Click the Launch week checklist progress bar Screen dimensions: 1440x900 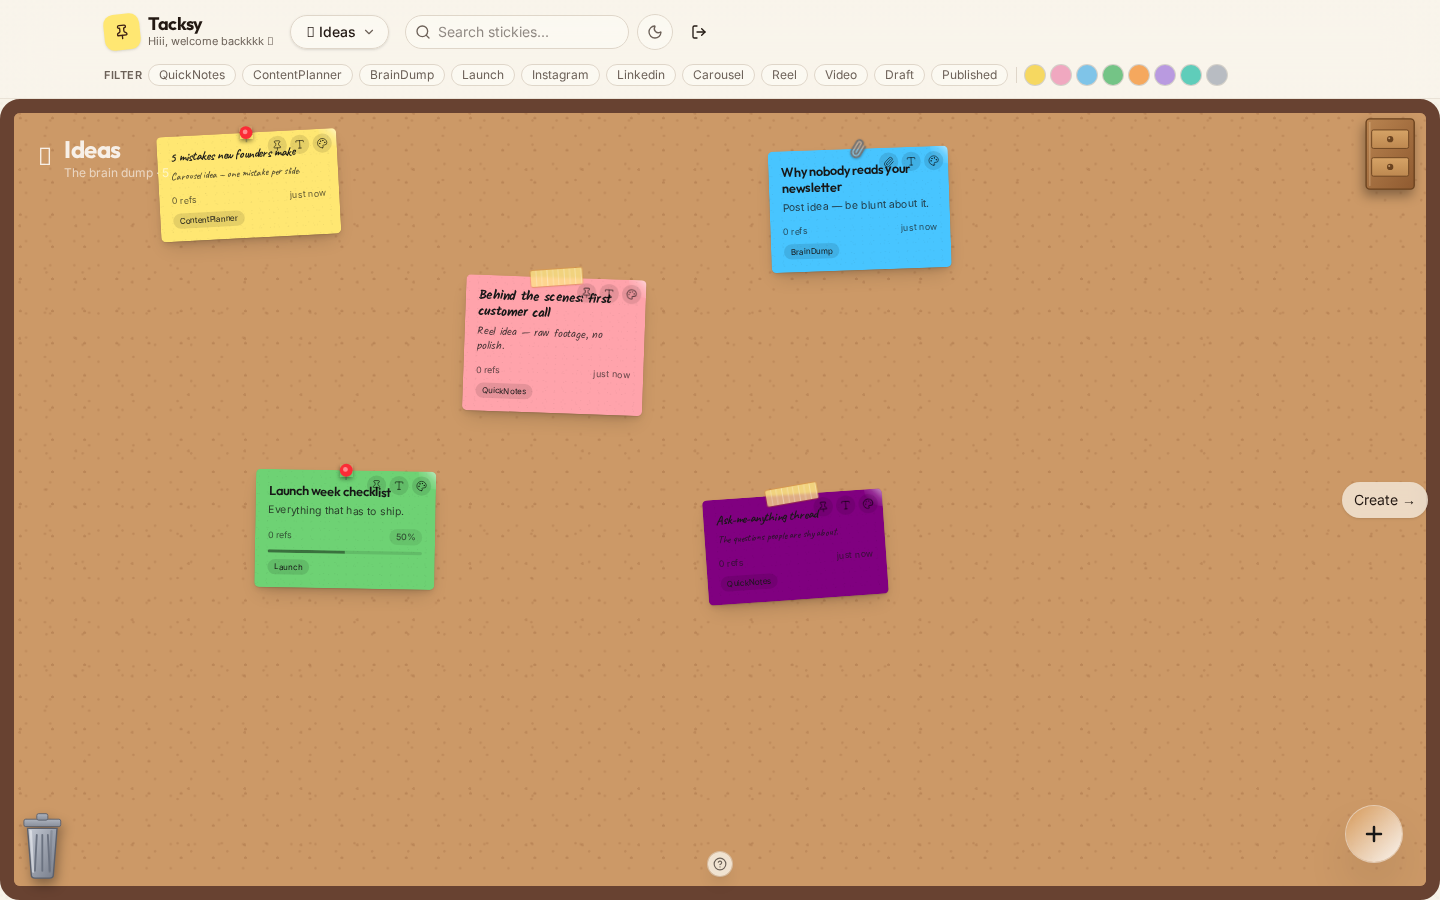[x=345, y=552]
